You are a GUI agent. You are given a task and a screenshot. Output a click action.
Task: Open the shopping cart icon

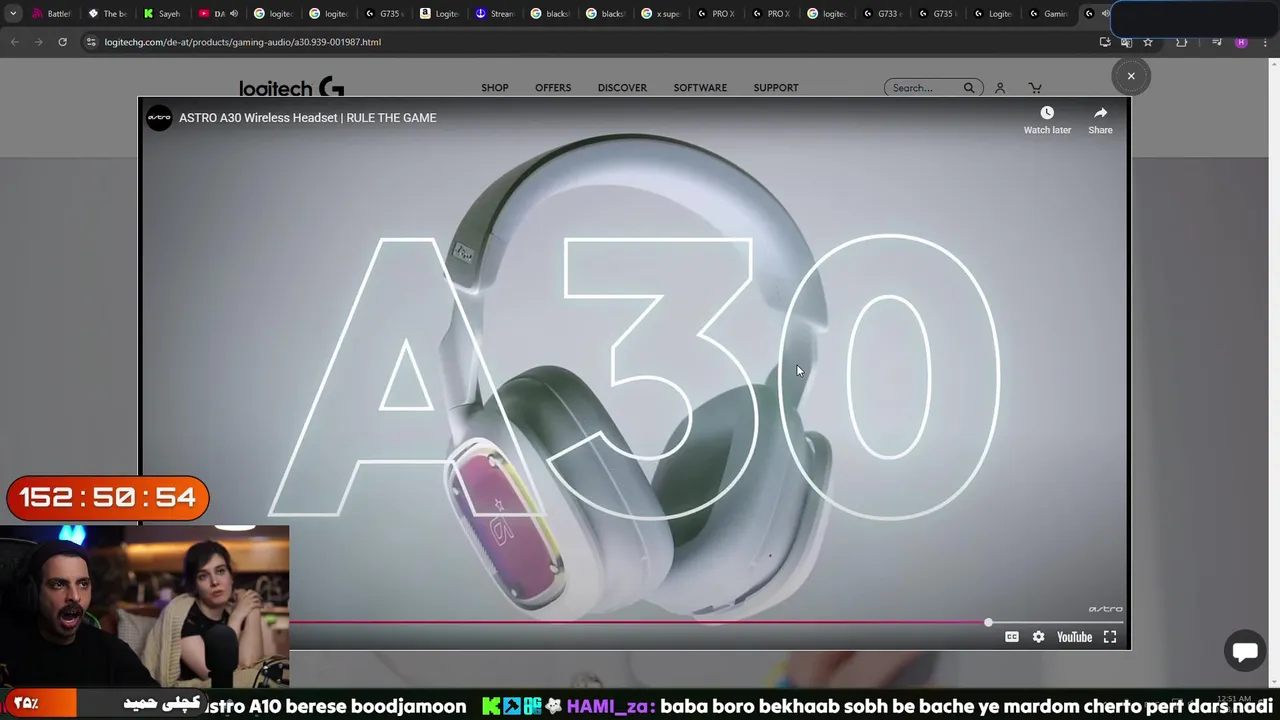pos(1035,88)
